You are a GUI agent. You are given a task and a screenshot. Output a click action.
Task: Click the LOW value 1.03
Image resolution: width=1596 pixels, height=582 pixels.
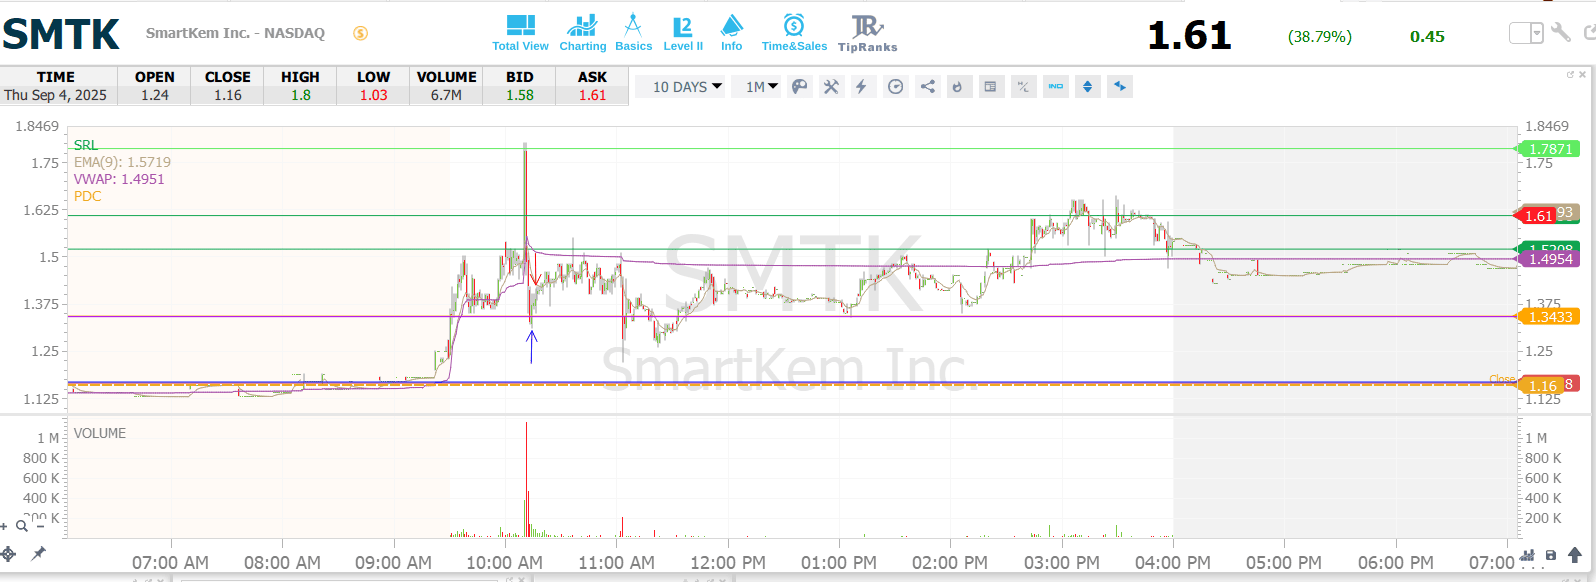(374, 95)
